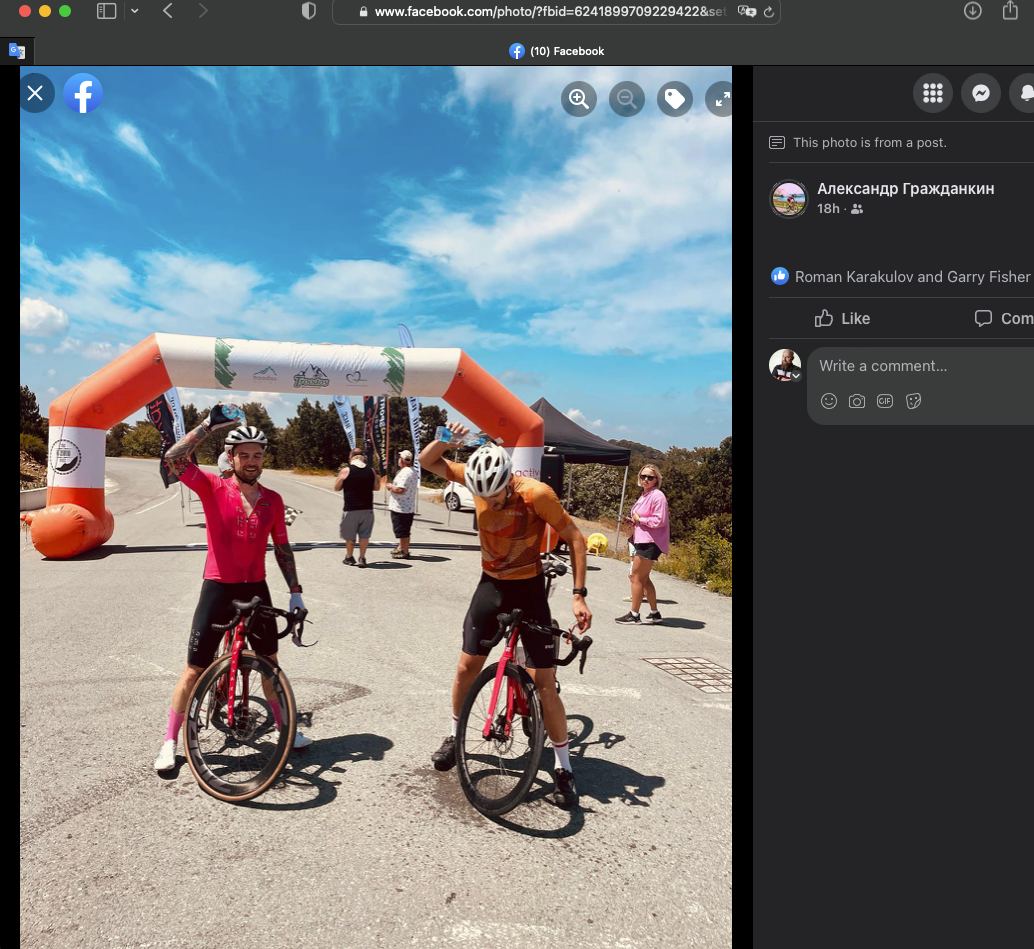Image resolution: width=1034 pixels, height=949 pixels.
Task: Enter fullscreen photo view
Action: click(x=720, y=98)
